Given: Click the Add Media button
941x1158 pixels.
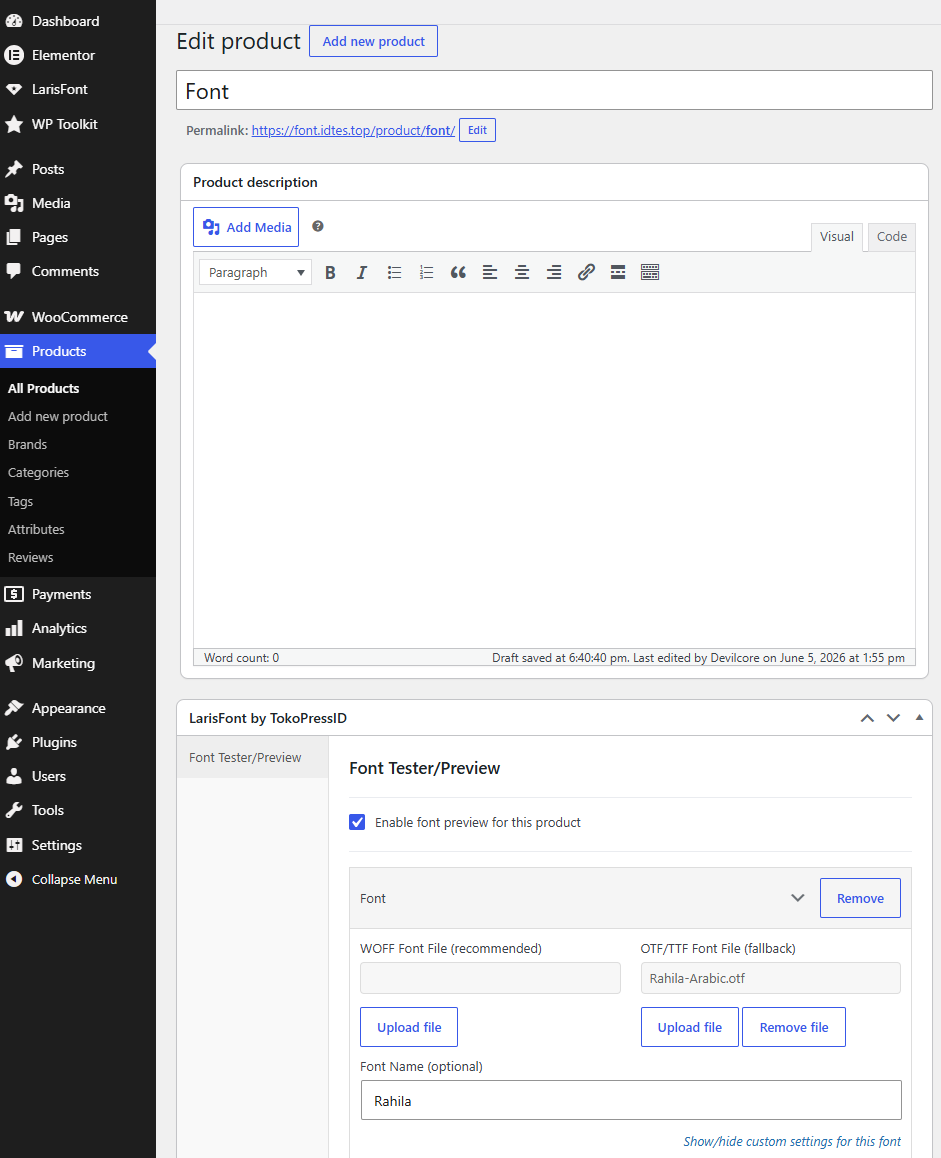Looking at the screenshot, I should [246, 227].
